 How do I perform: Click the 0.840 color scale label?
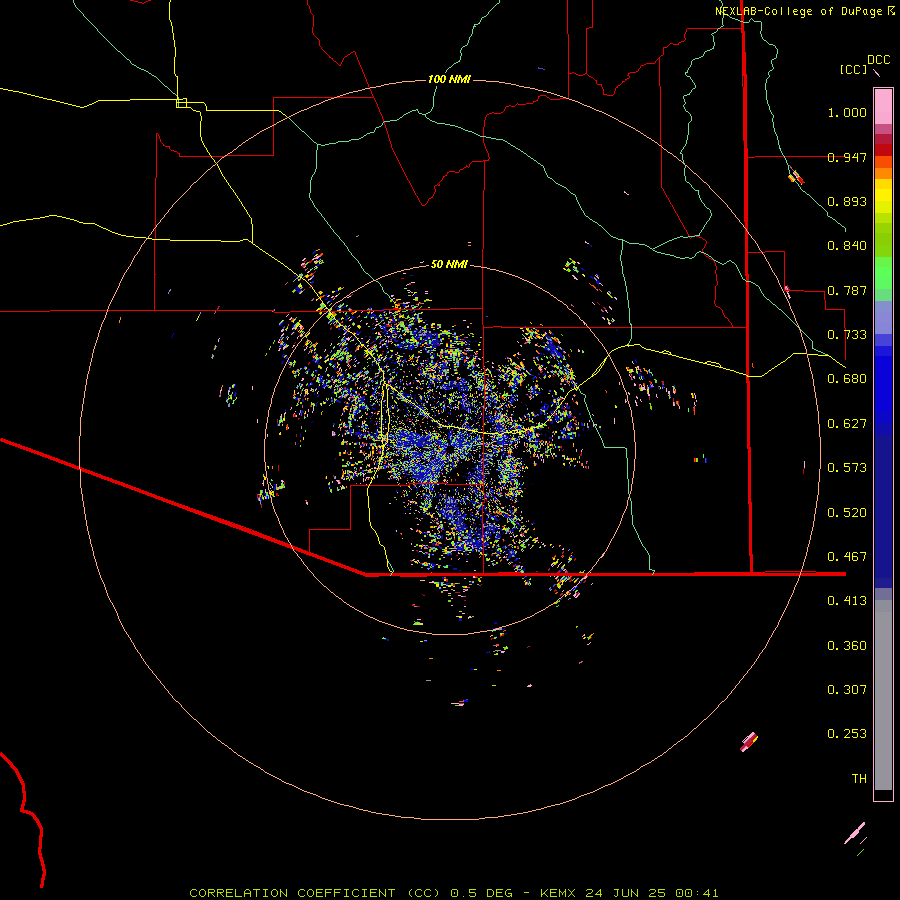coord(847,246)
